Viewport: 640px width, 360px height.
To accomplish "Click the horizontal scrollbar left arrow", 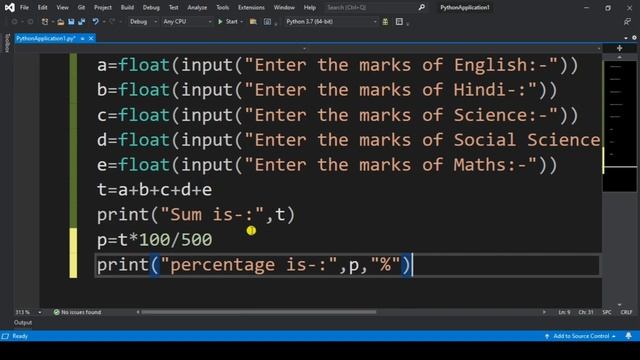I will [x=138, y=312].
